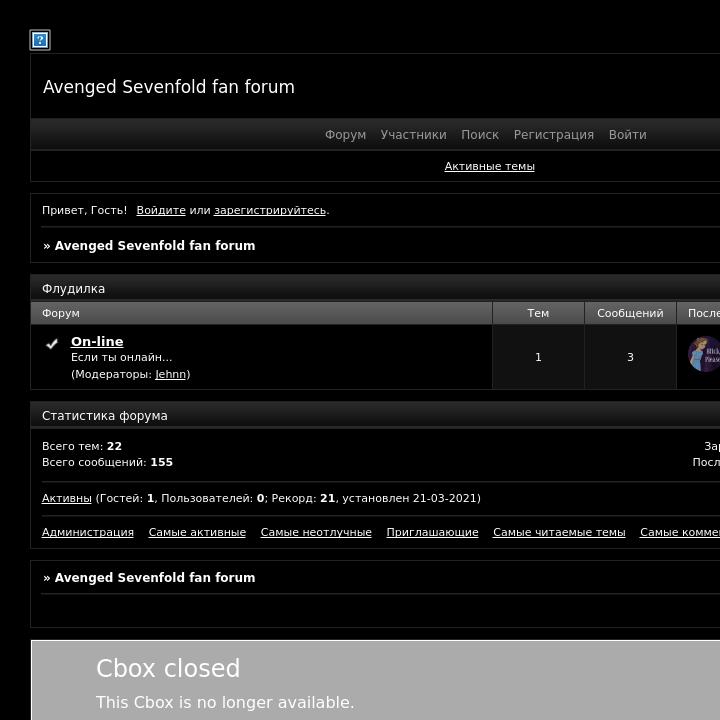
Task: Open the Форум menu item
Action: coord(345,135)
